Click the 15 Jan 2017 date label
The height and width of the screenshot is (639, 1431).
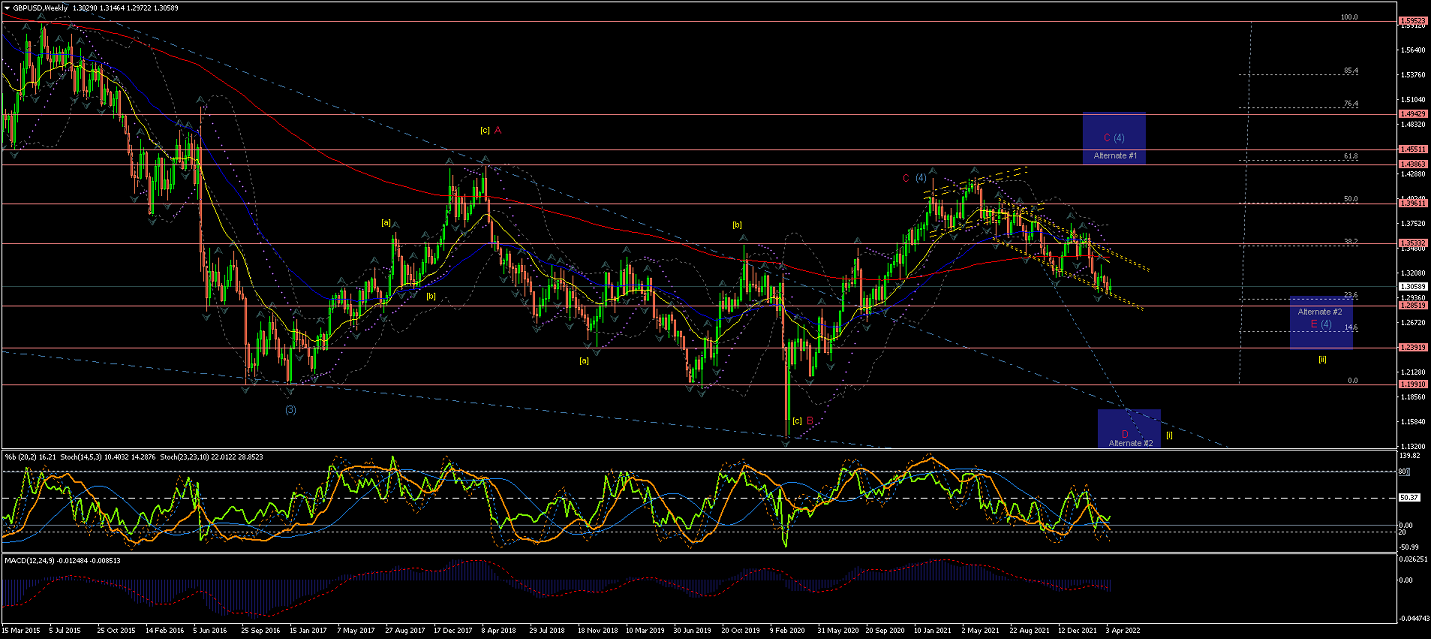click(306, 632)
